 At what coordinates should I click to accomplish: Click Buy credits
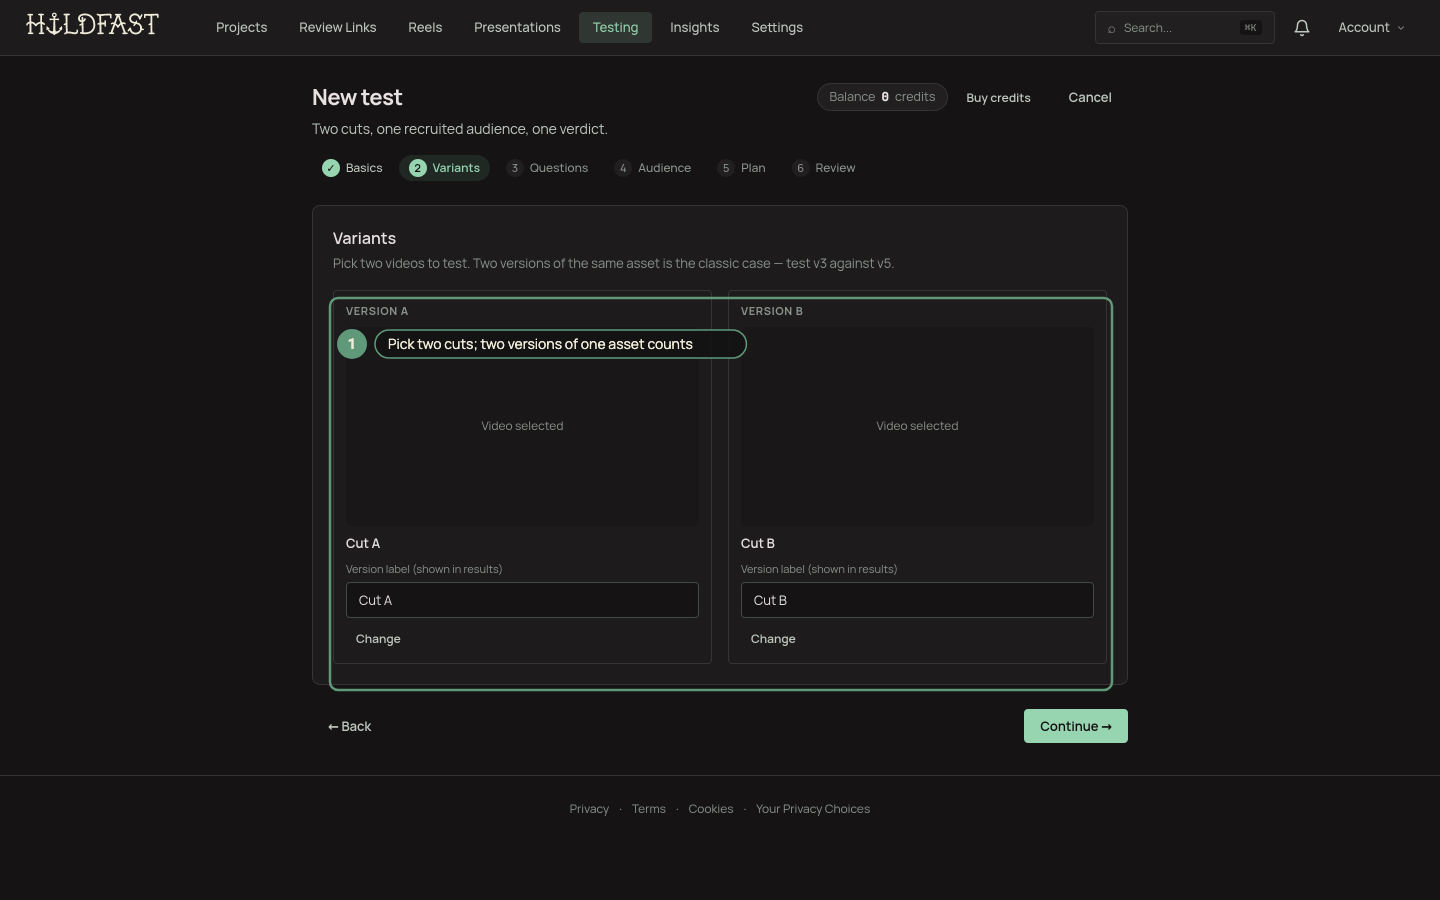click(998, 98)
